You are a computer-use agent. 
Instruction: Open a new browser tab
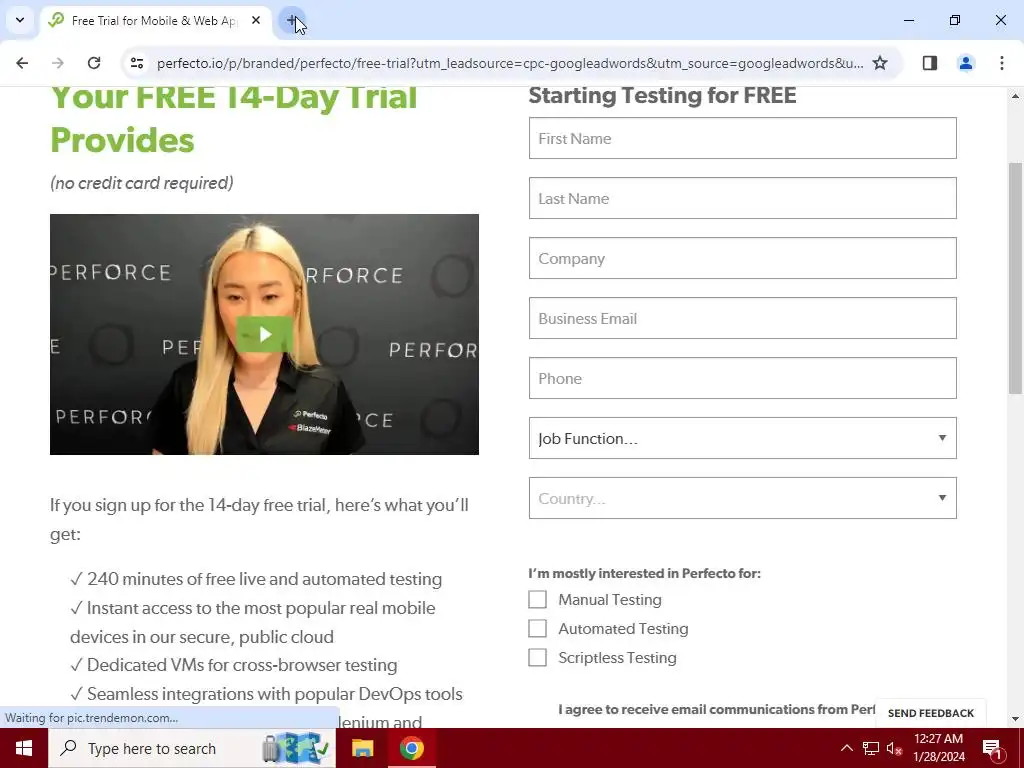(x=292, y=20)
